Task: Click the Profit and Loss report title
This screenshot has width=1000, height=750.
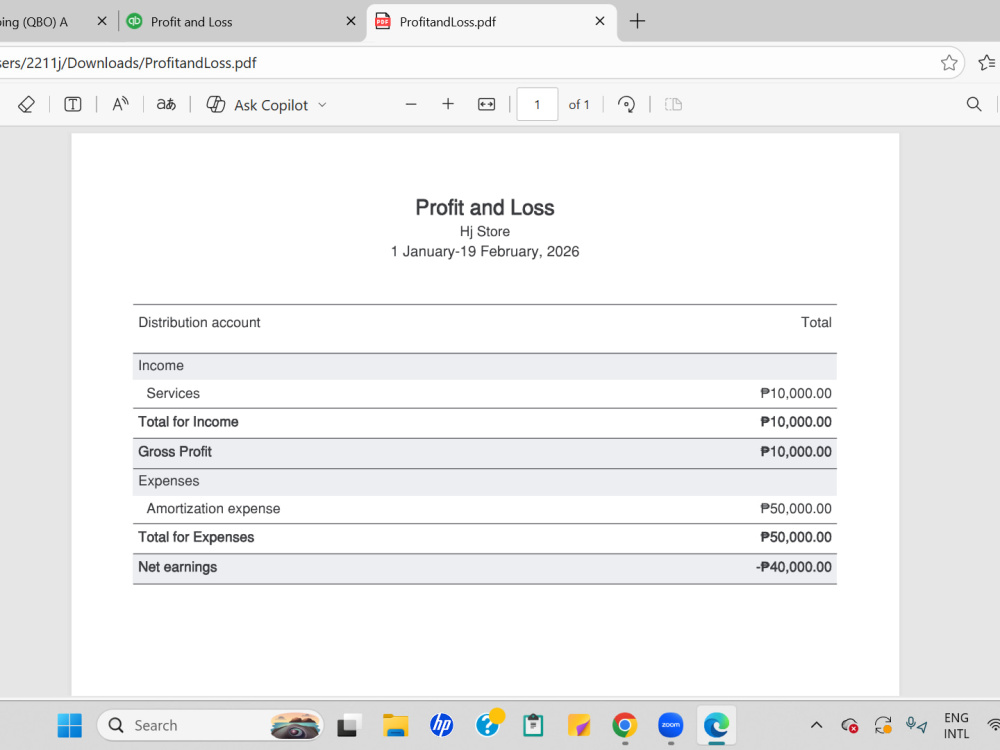Action: [485, 207]
